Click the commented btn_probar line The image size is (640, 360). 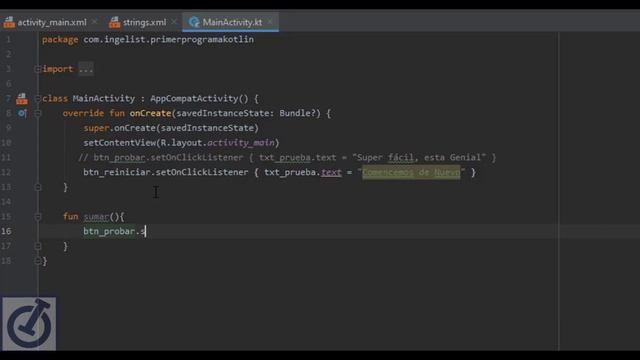tap(287, 158)
